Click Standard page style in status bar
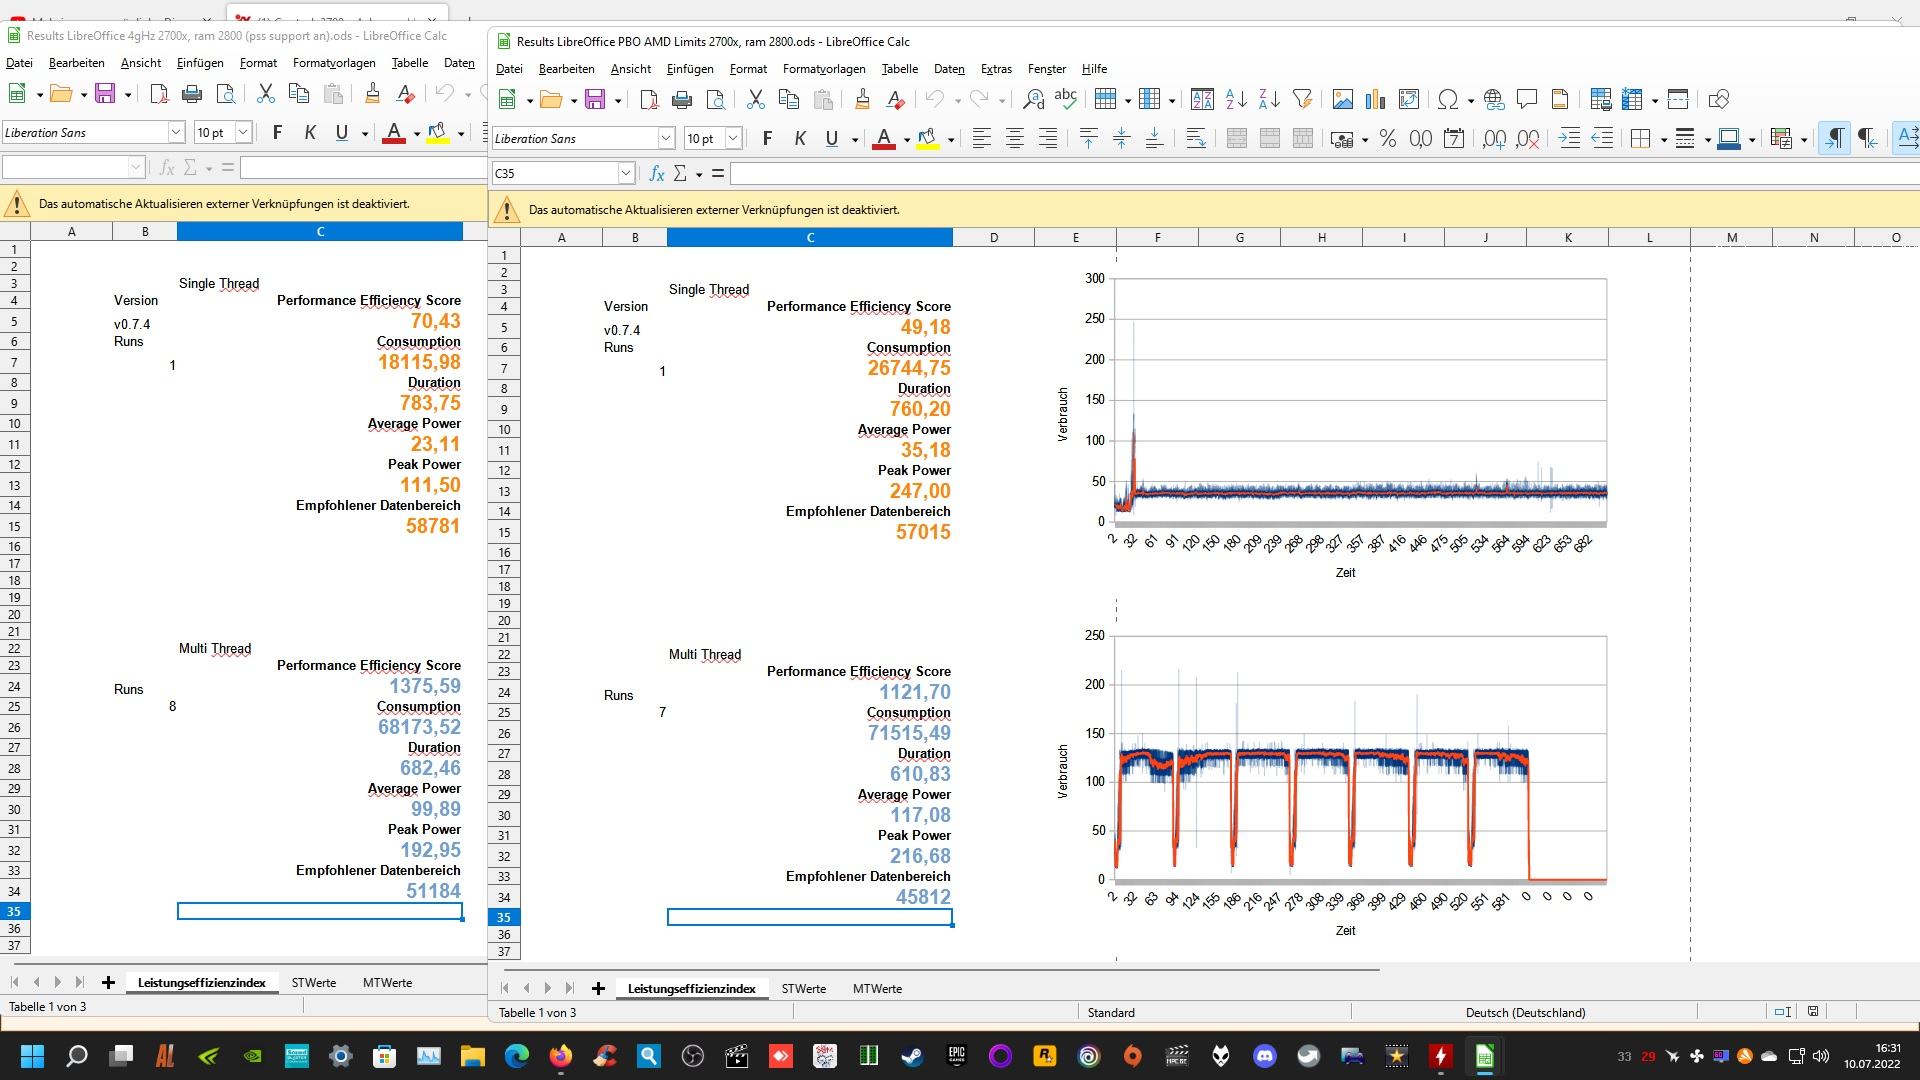The image size is (1920, 1080). (x=1111, y=1012)
